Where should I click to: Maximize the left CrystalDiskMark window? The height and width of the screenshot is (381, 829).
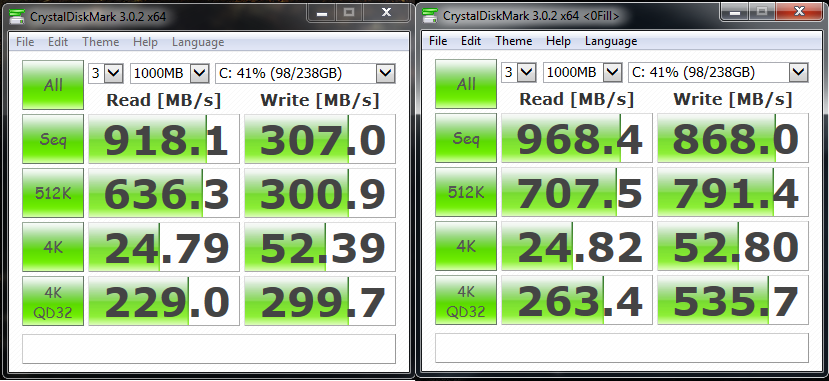[x=349, y=12]
